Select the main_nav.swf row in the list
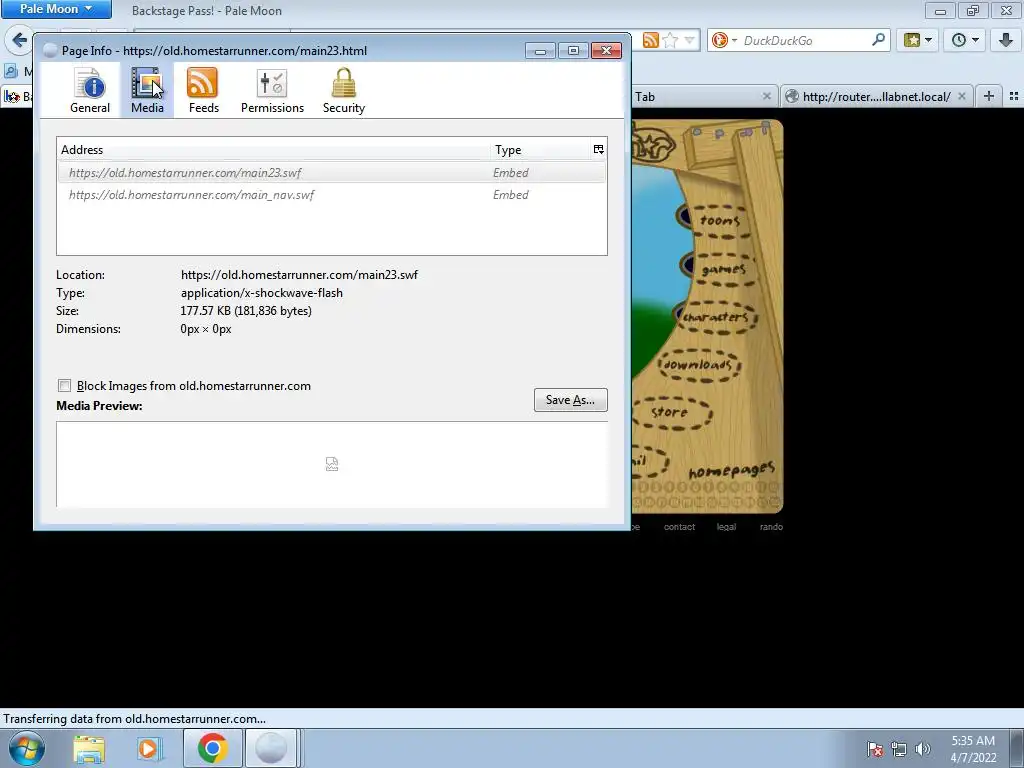The image size is (1024, 768). [332, 195]
